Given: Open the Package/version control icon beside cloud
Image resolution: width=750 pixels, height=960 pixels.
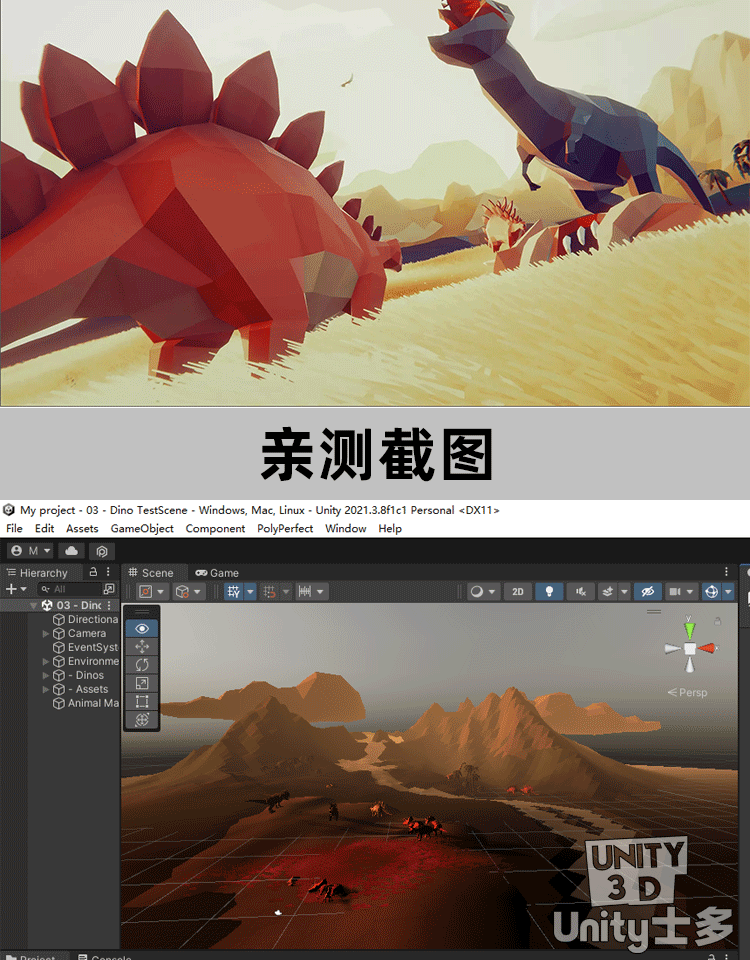Looking at the screenshot, I should tap(102, 551).
